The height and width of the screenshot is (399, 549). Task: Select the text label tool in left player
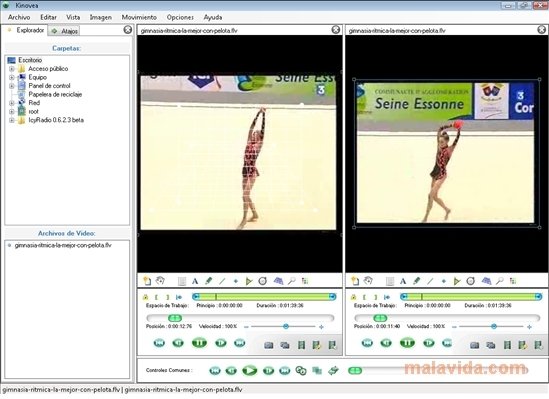[195, 281]
